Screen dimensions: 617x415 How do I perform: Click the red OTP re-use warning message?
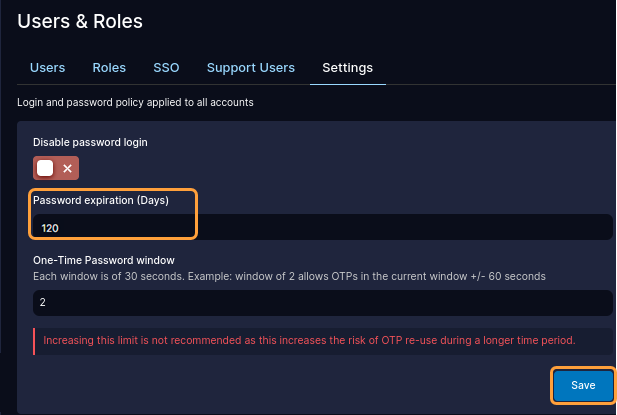point(309,340)
